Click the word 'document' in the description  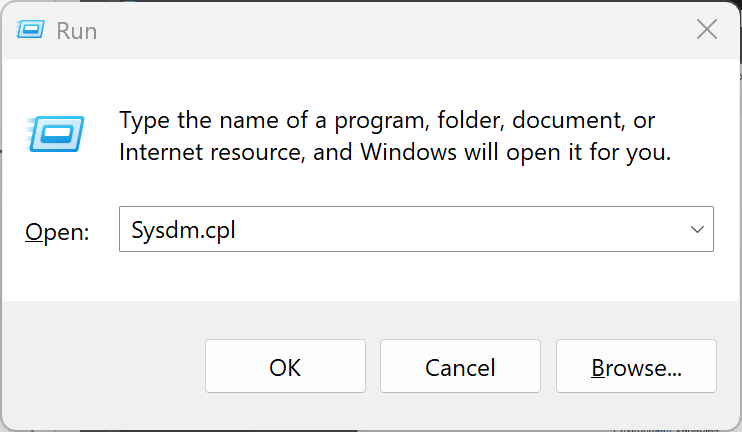[568, 120]
